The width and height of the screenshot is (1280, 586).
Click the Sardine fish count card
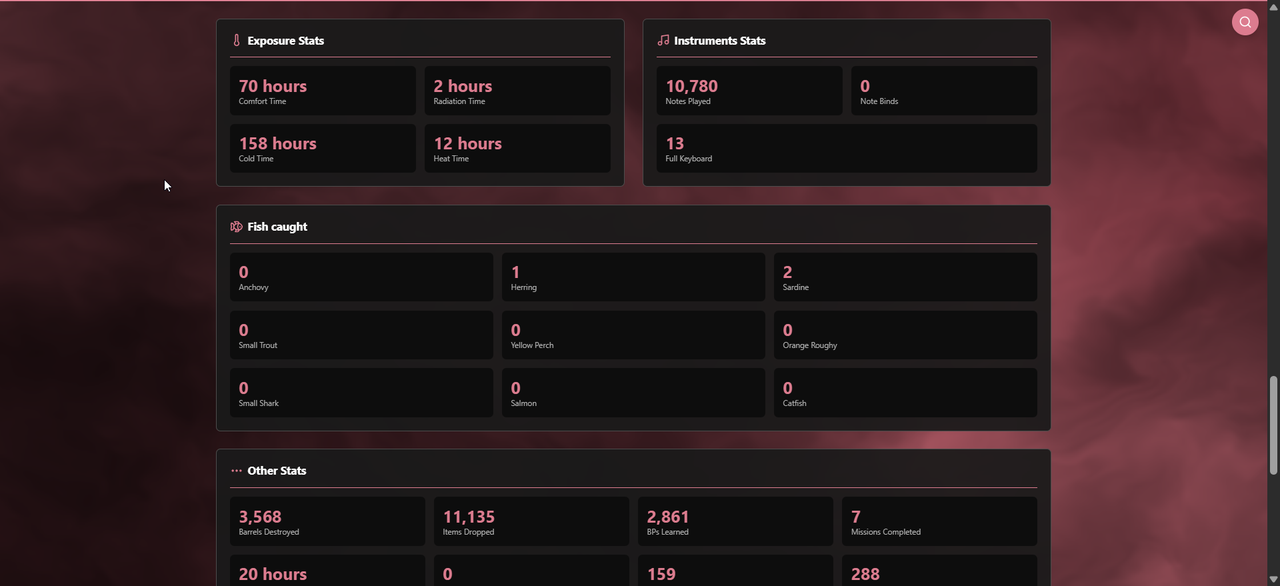(905, 277)
